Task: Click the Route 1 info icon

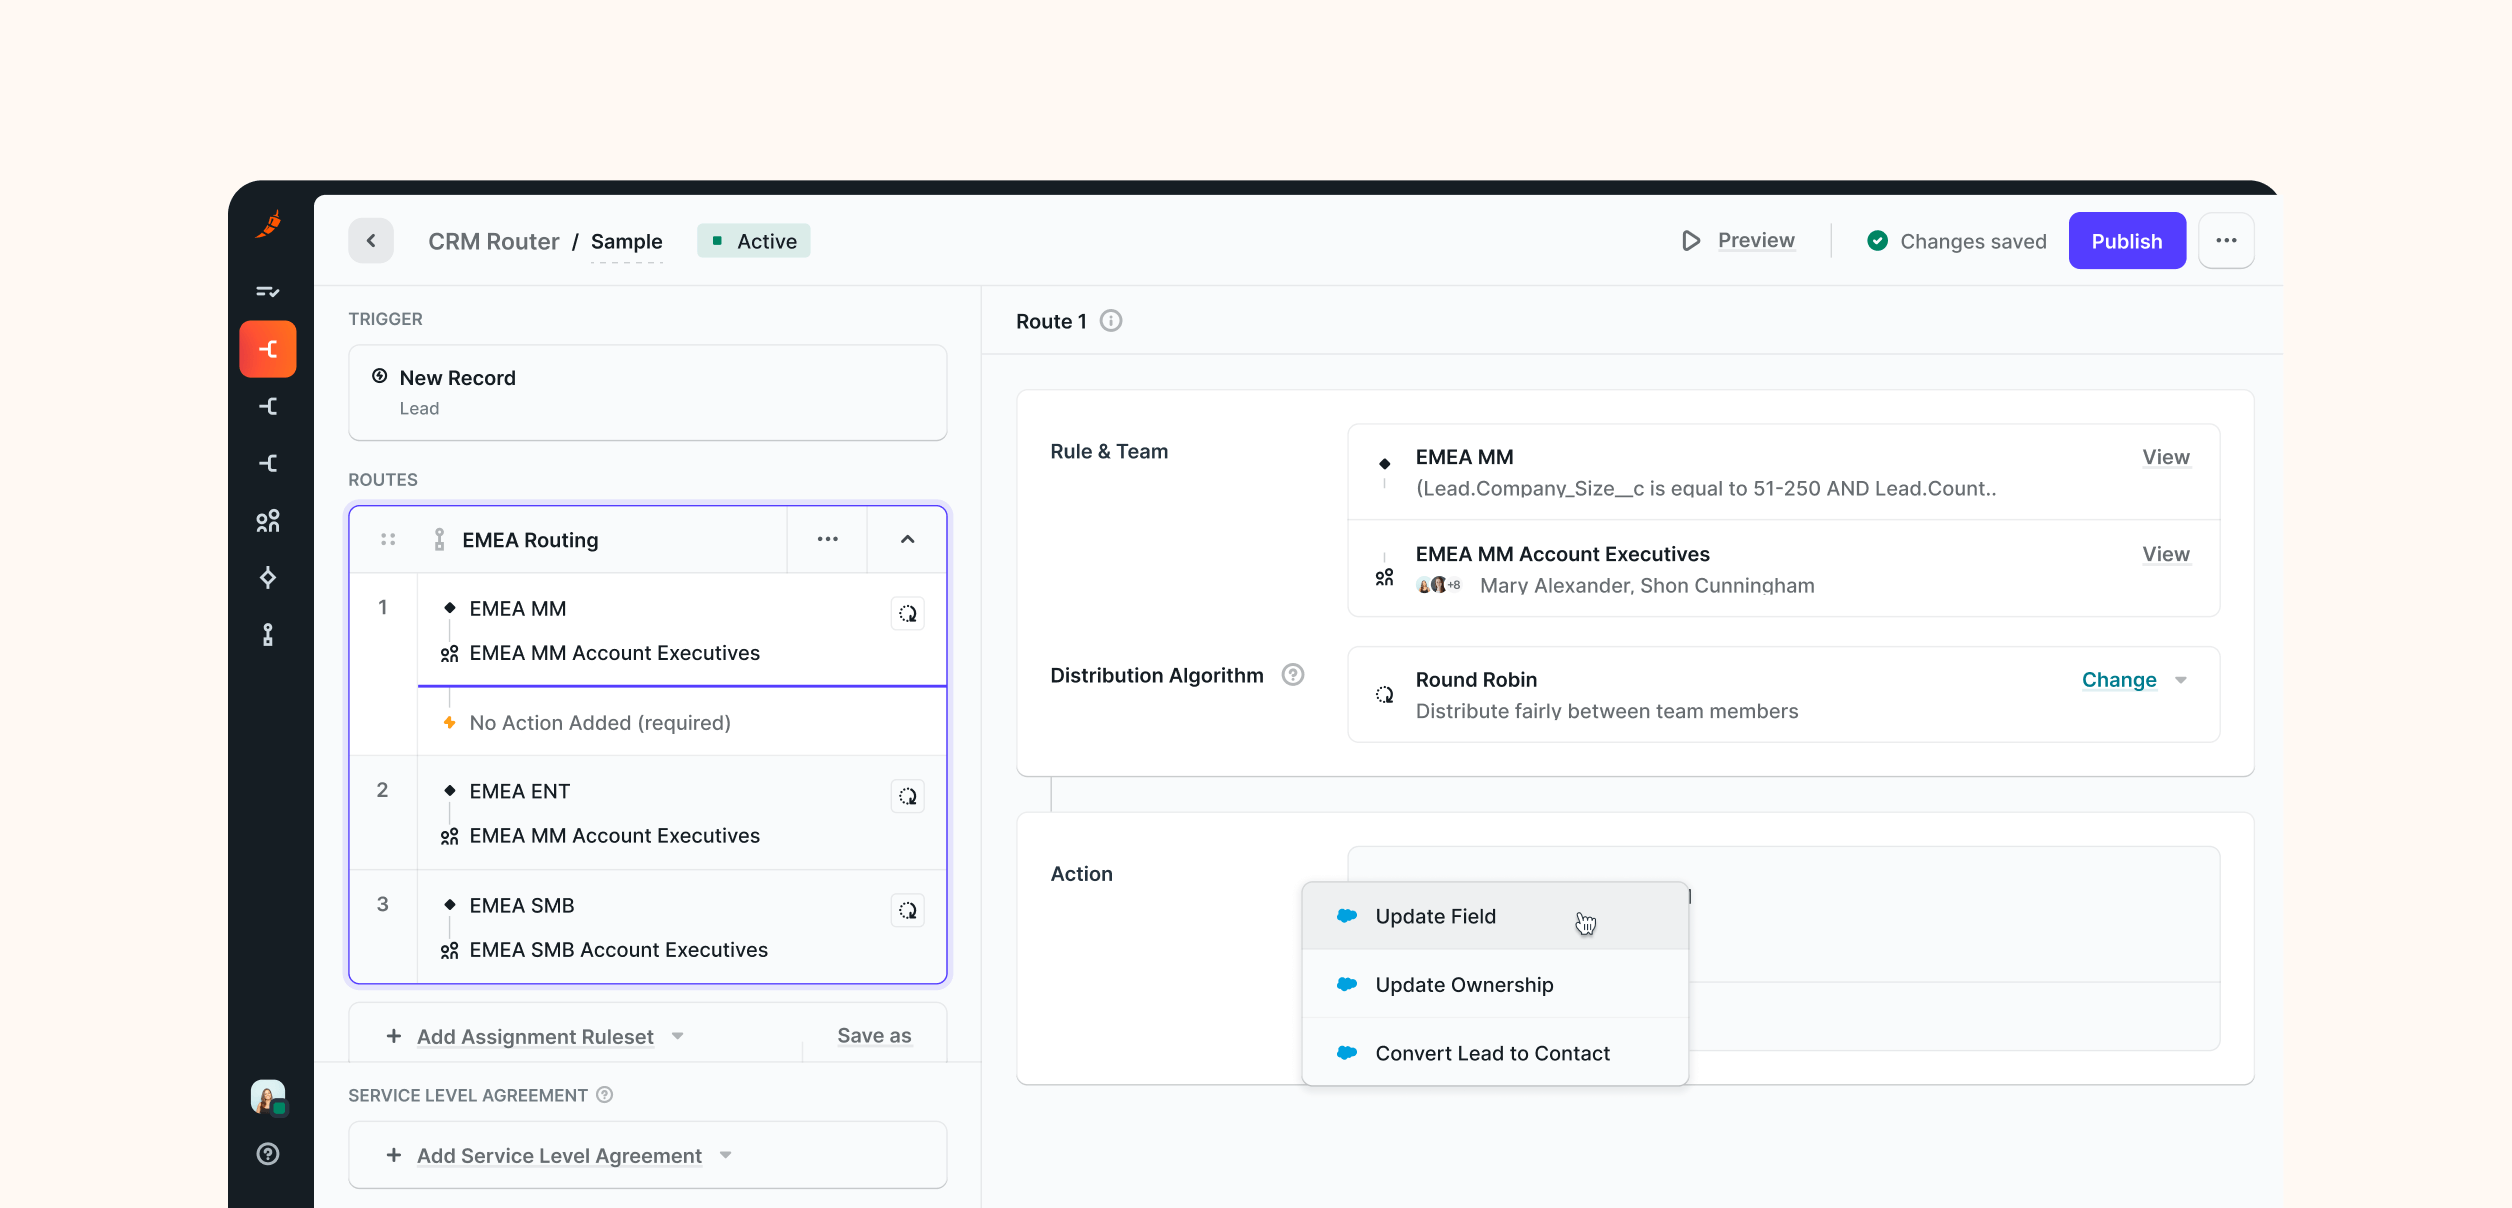Action: (x=1111, y=321)
